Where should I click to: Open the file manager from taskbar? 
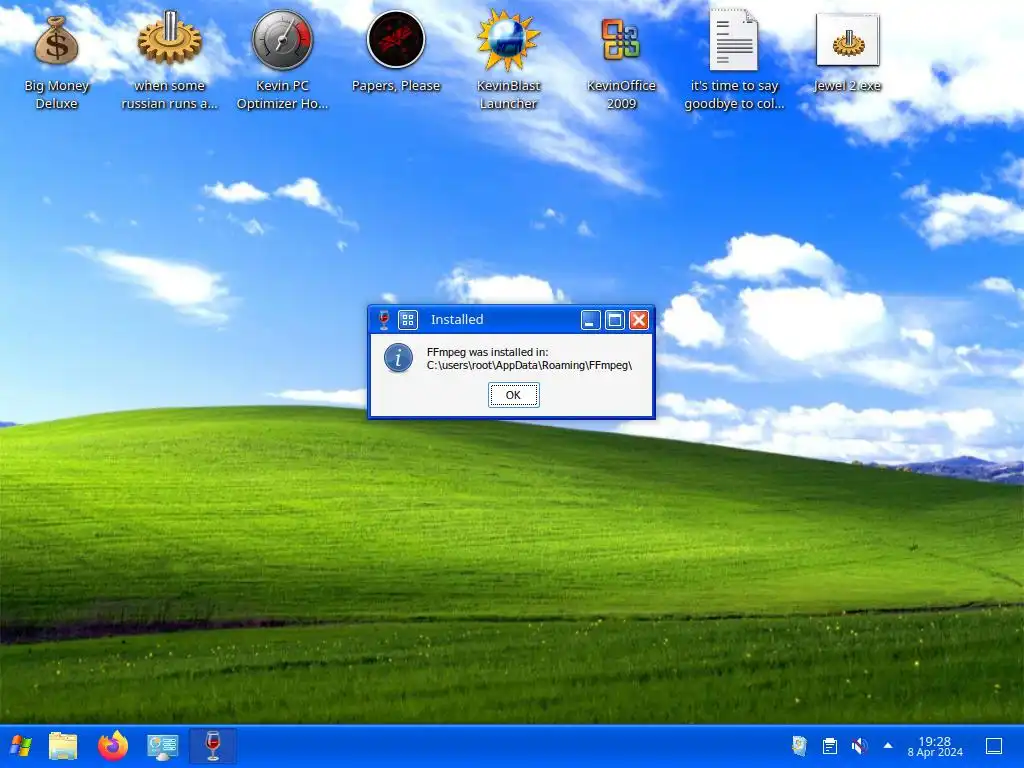point(63,746)
